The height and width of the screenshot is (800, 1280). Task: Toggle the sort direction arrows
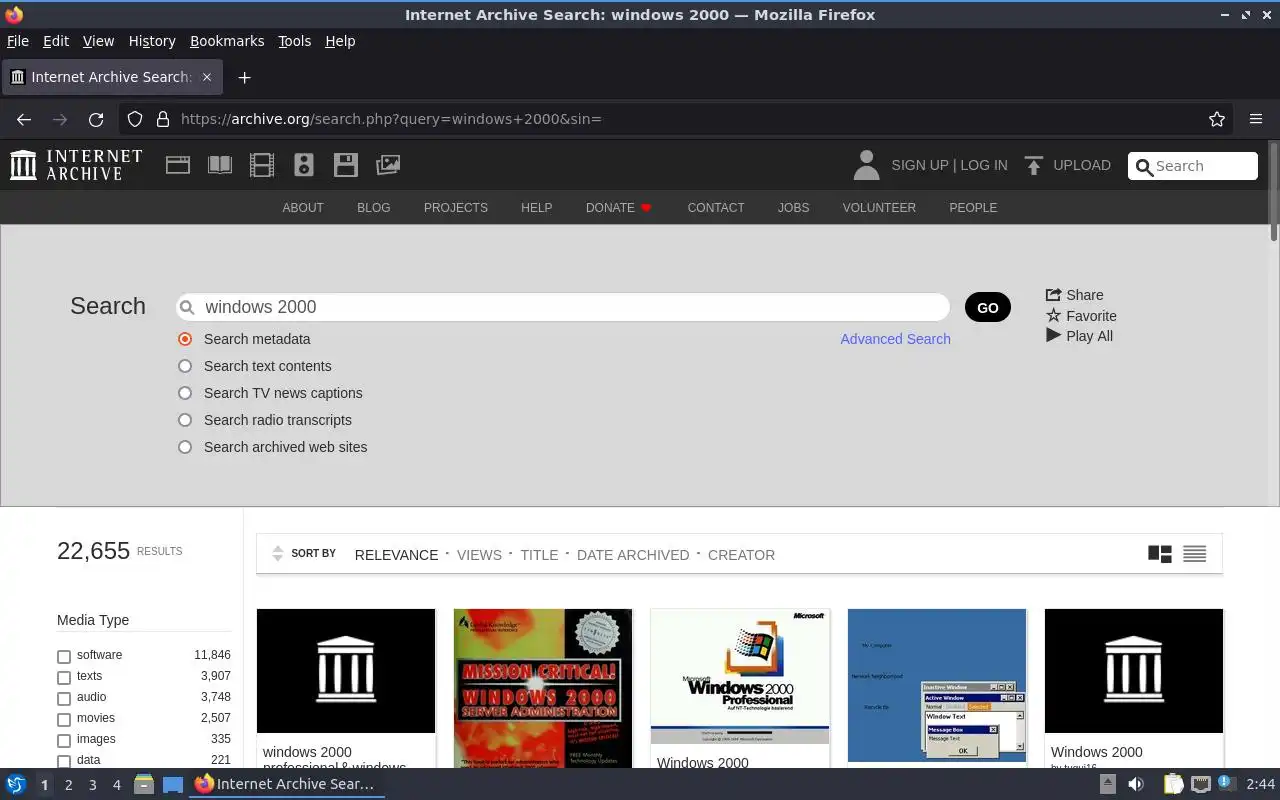277,554
